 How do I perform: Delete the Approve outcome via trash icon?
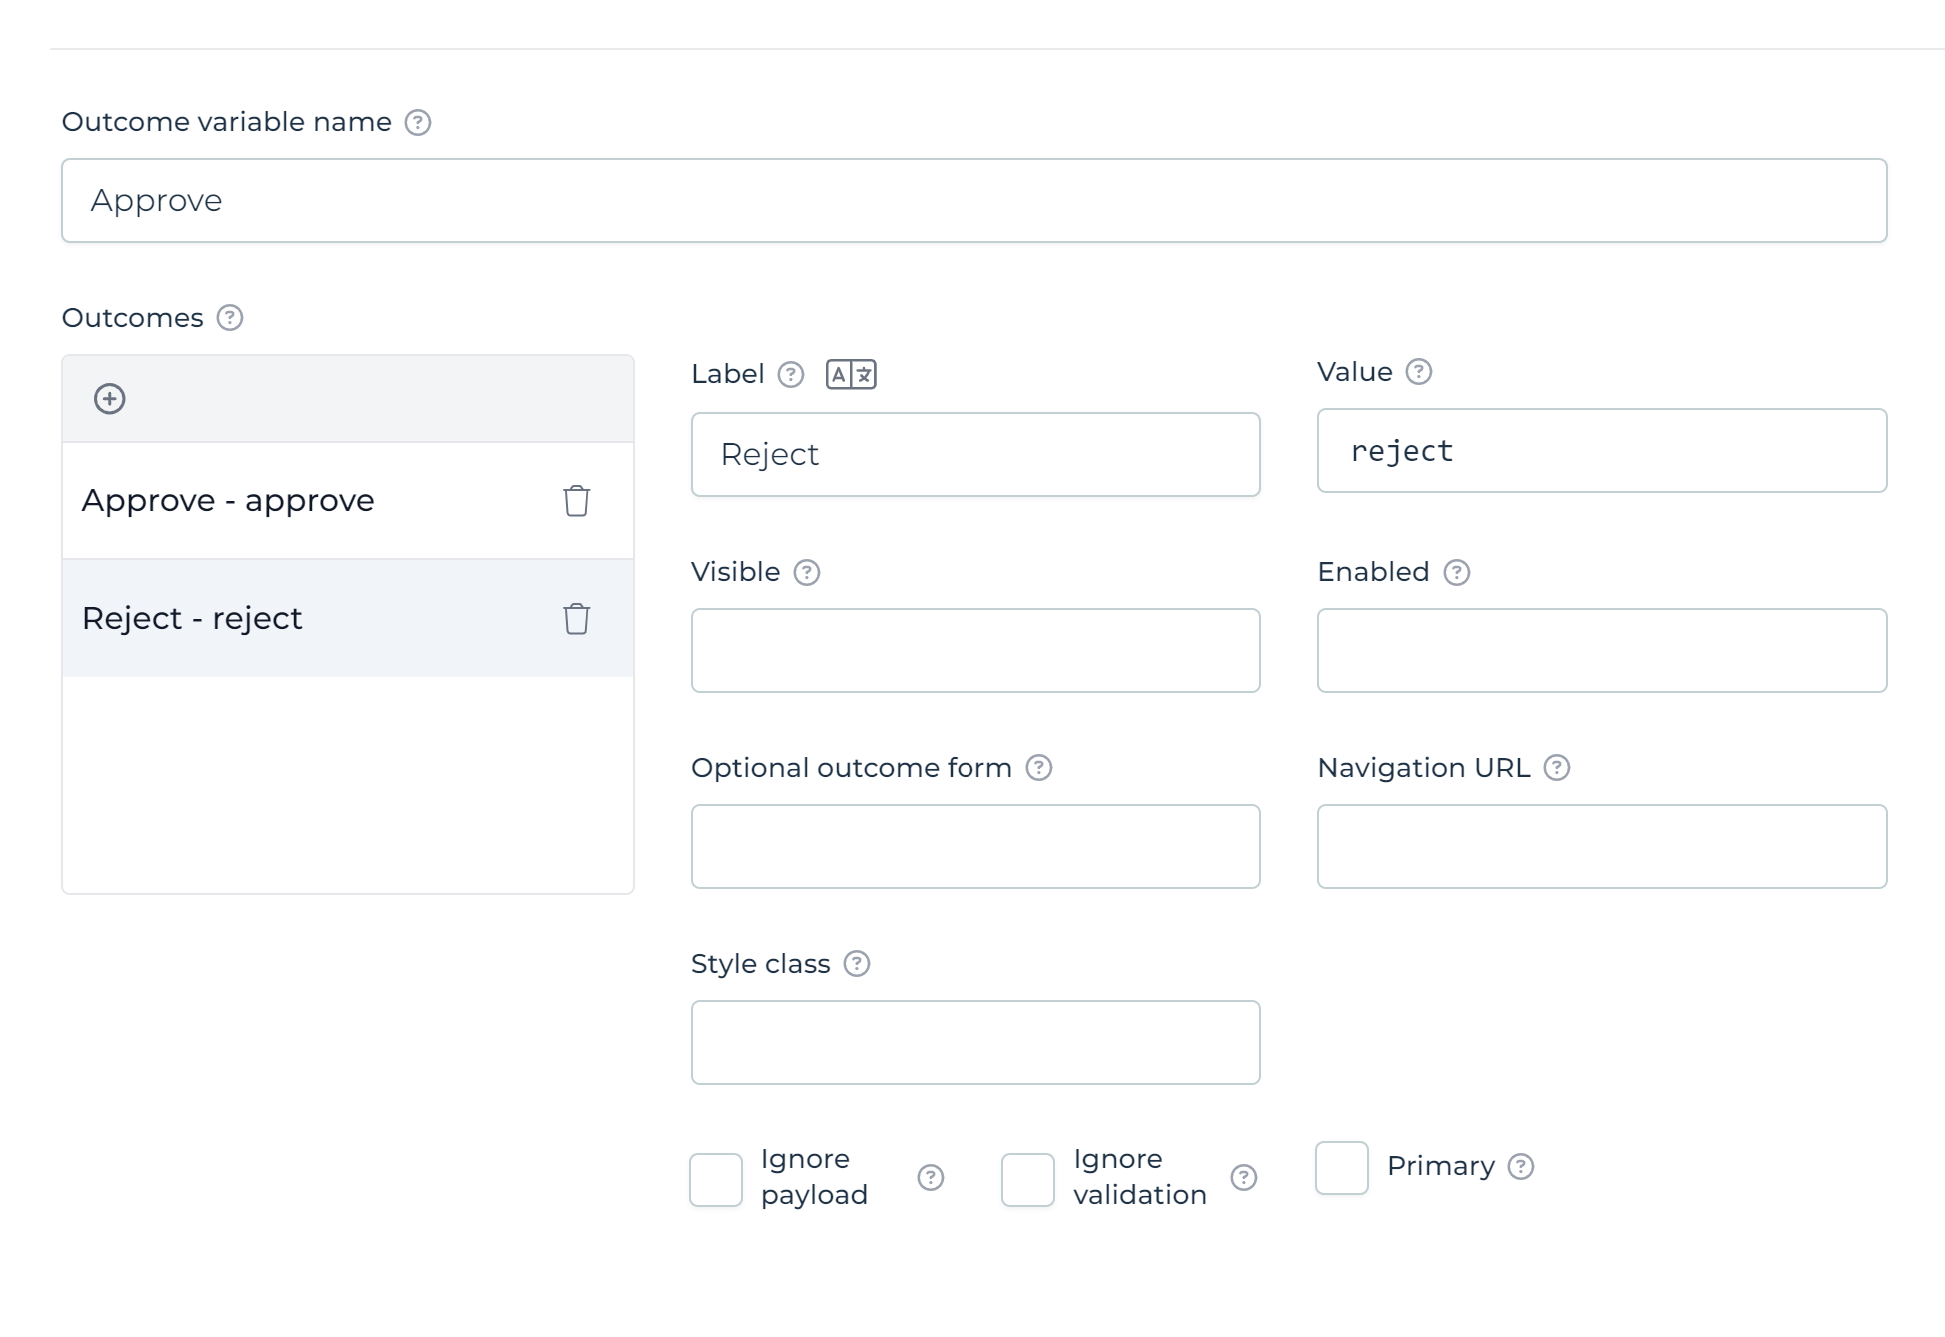[576, 502]
